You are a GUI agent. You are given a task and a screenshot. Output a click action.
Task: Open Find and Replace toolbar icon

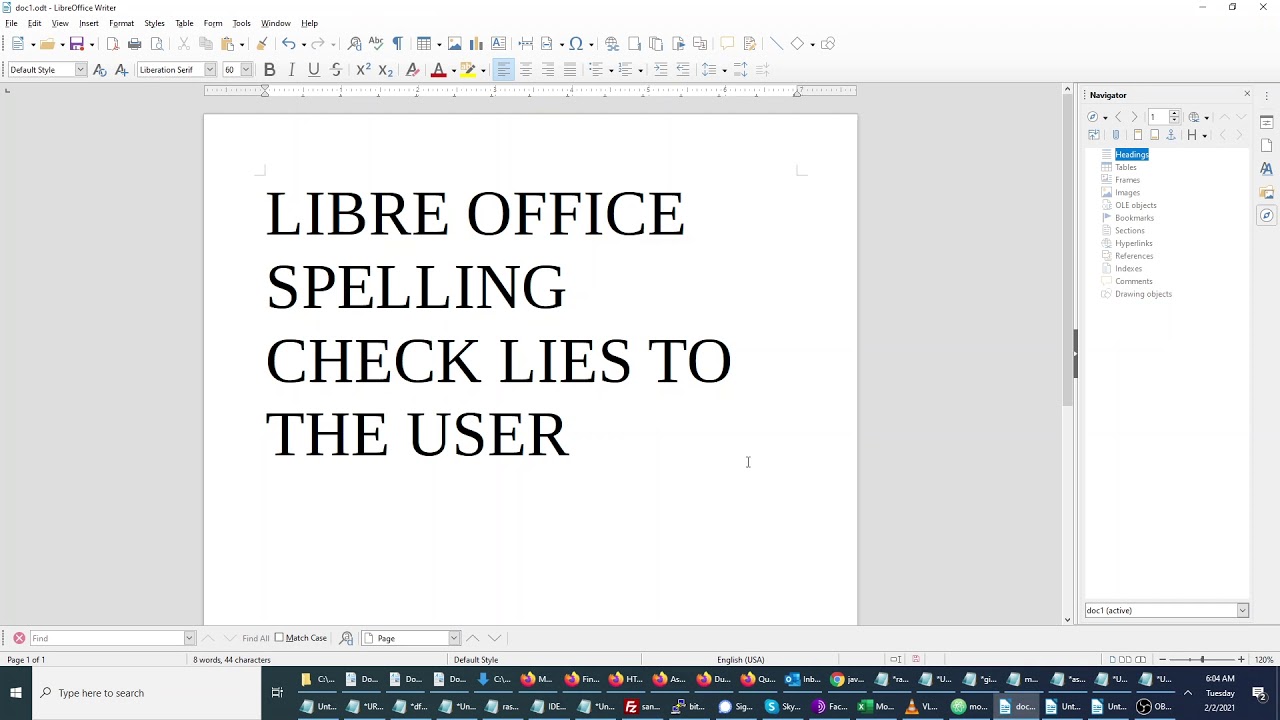pos(354,44)
